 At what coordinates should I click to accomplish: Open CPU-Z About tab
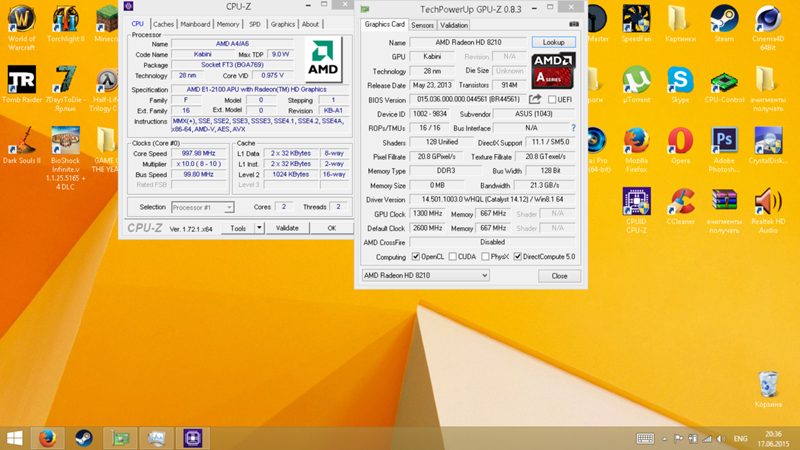coord(310,24)
